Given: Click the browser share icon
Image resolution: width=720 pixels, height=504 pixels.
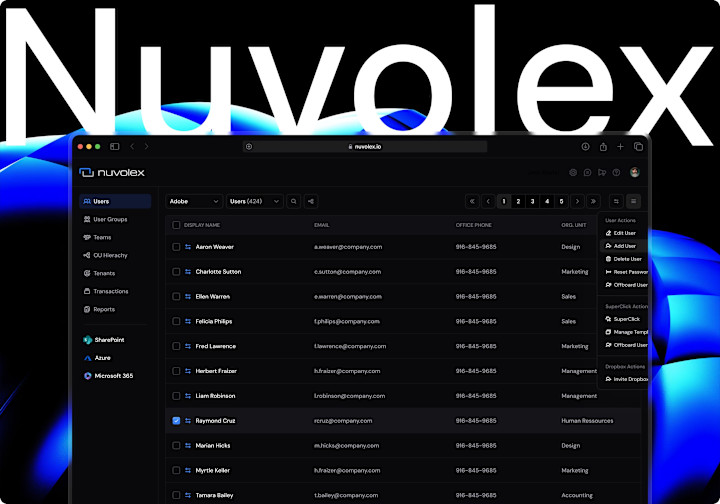Looking at the screenshot, I should (603, 146).
